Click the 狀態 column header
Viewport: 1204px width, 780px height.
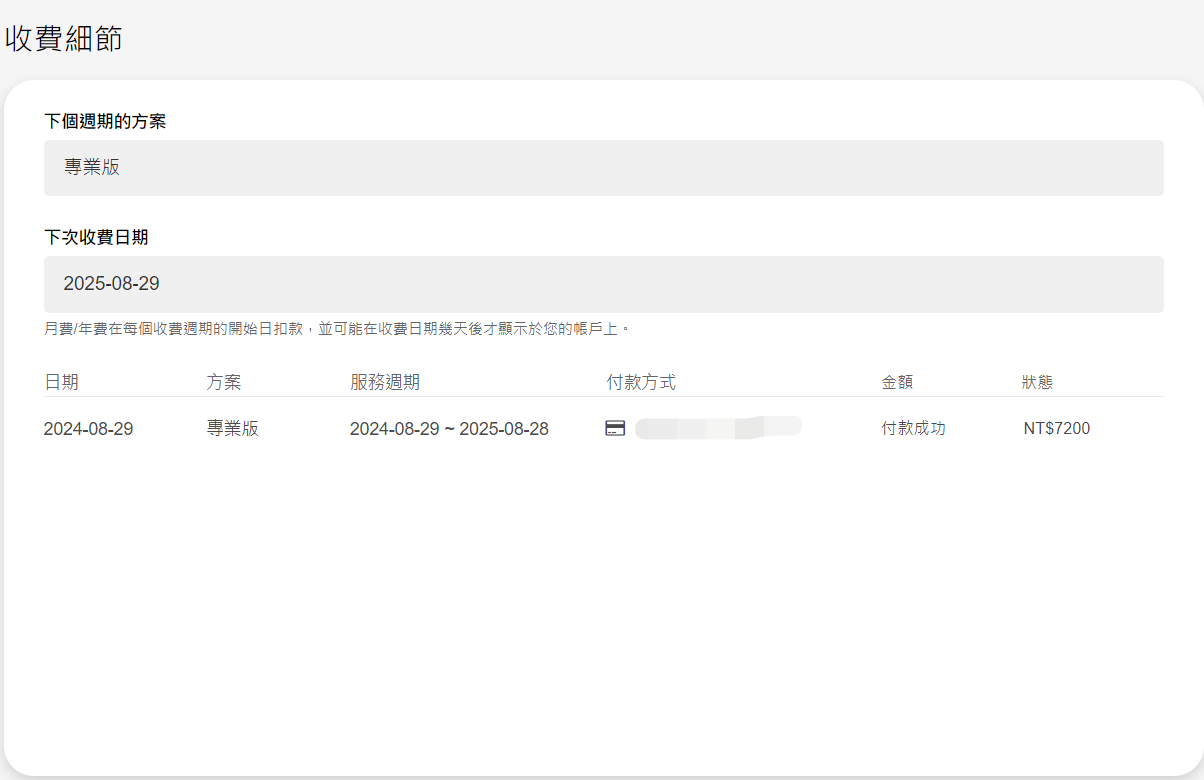[x=1035, y=381]
